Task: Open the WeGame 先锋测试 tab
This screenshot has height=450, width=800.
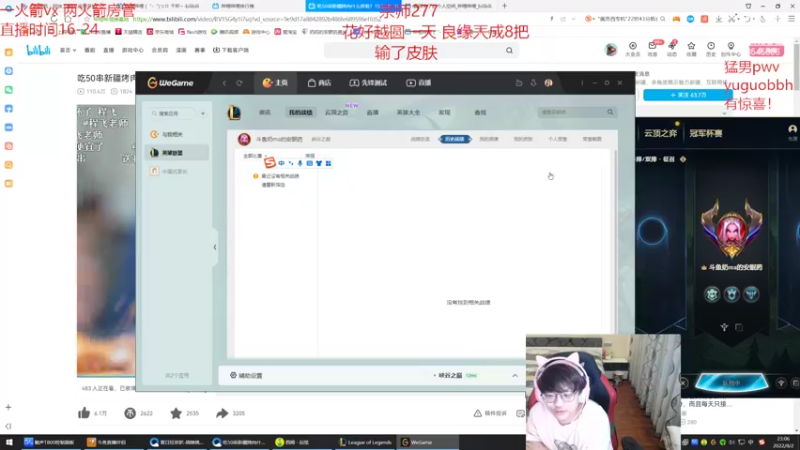Action: click(x=368, y=83)
